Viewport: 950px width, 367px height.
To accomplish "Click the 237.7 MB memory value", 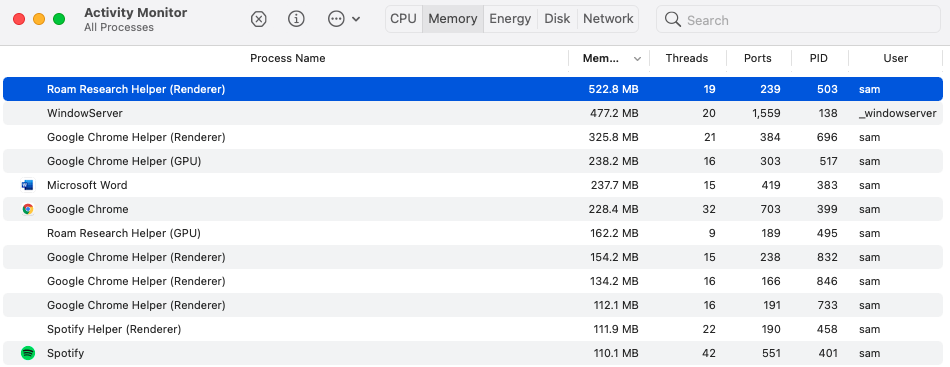I will coord(614,185).
